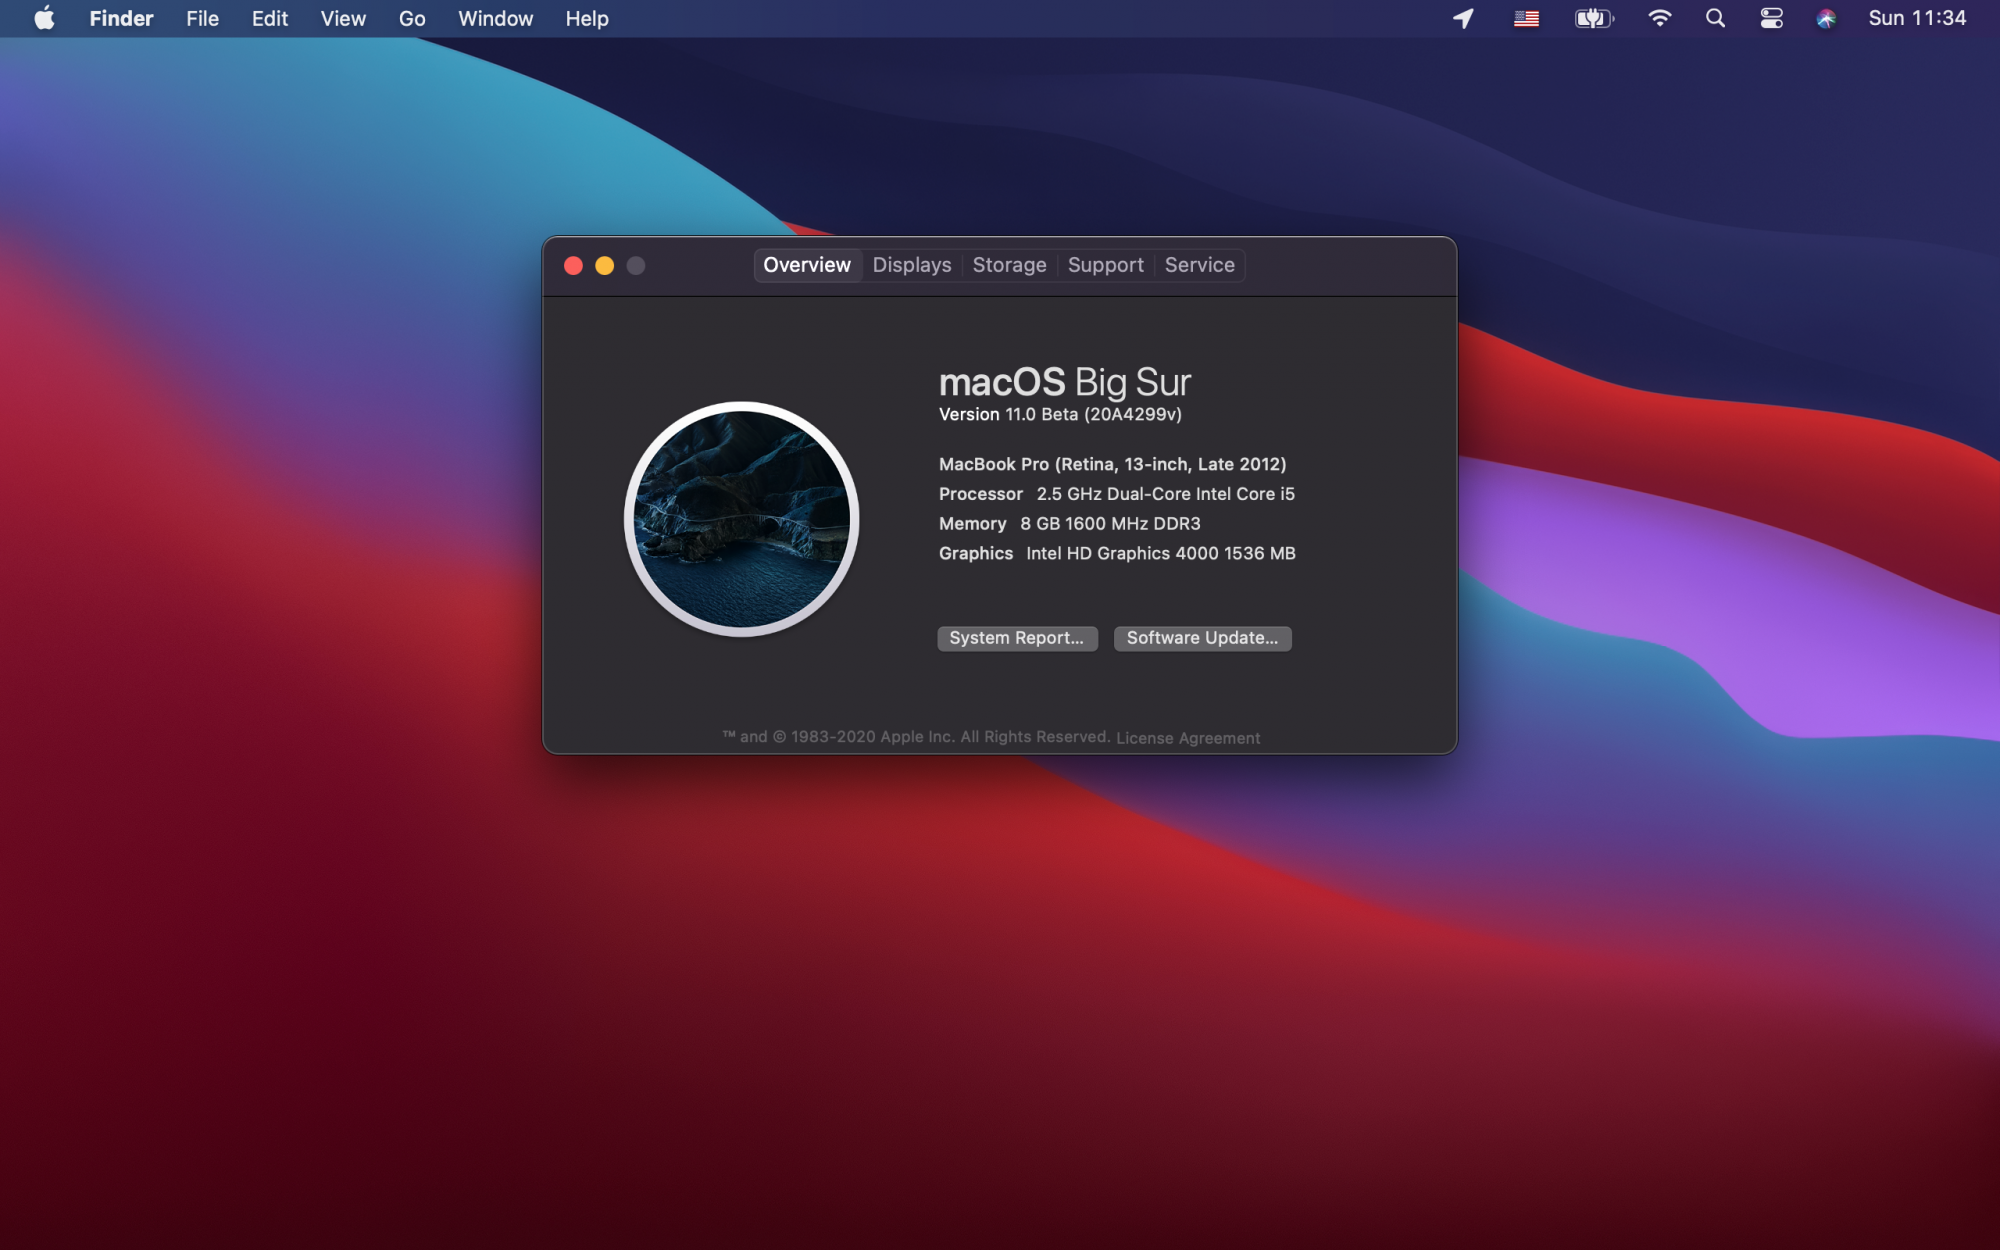Open the Control Center icon
Viewport: 2000px width, 1250px height.
pos(1771,18)
